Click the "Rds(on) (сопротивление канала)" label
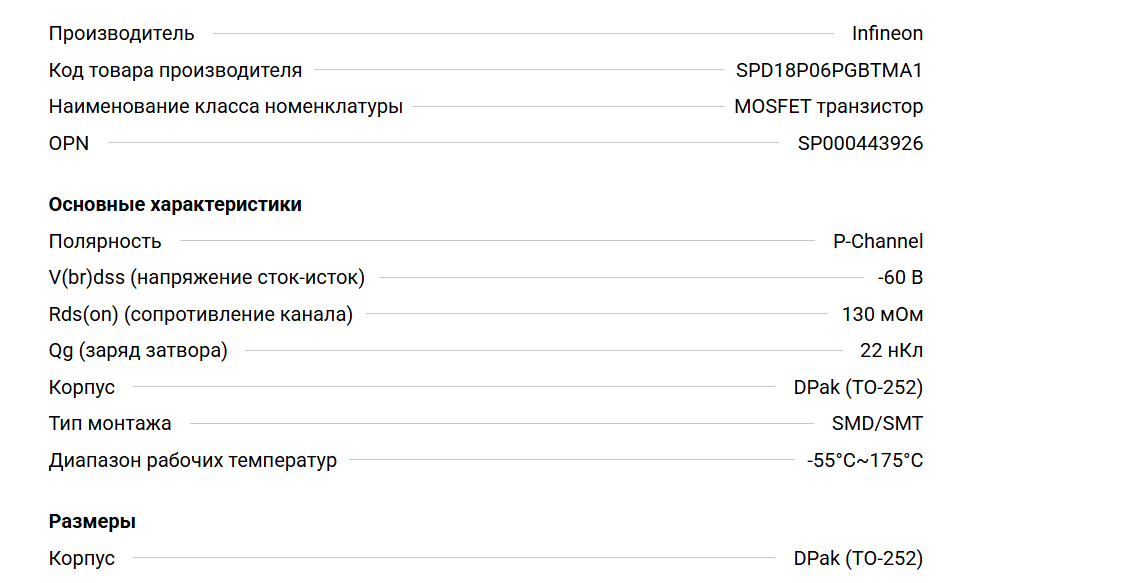This screenshot has width=1130, height=583. pyautogui.click(x=201, y=314)
